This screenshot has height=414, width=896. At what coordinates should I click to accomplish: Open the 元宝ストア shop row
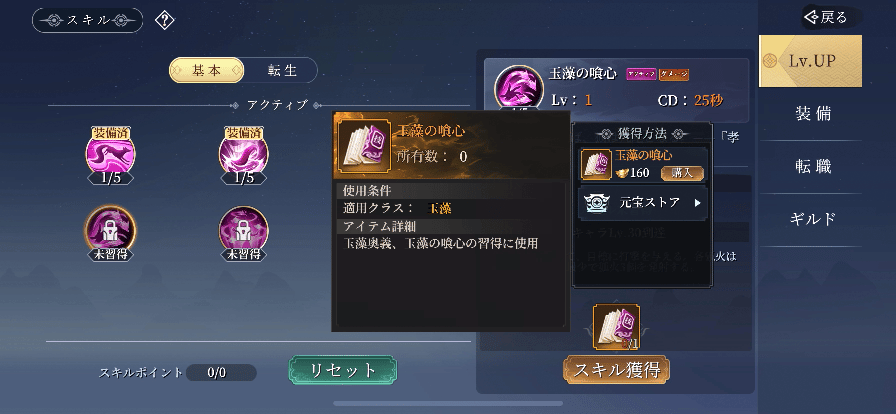click(x=643, y=202)
